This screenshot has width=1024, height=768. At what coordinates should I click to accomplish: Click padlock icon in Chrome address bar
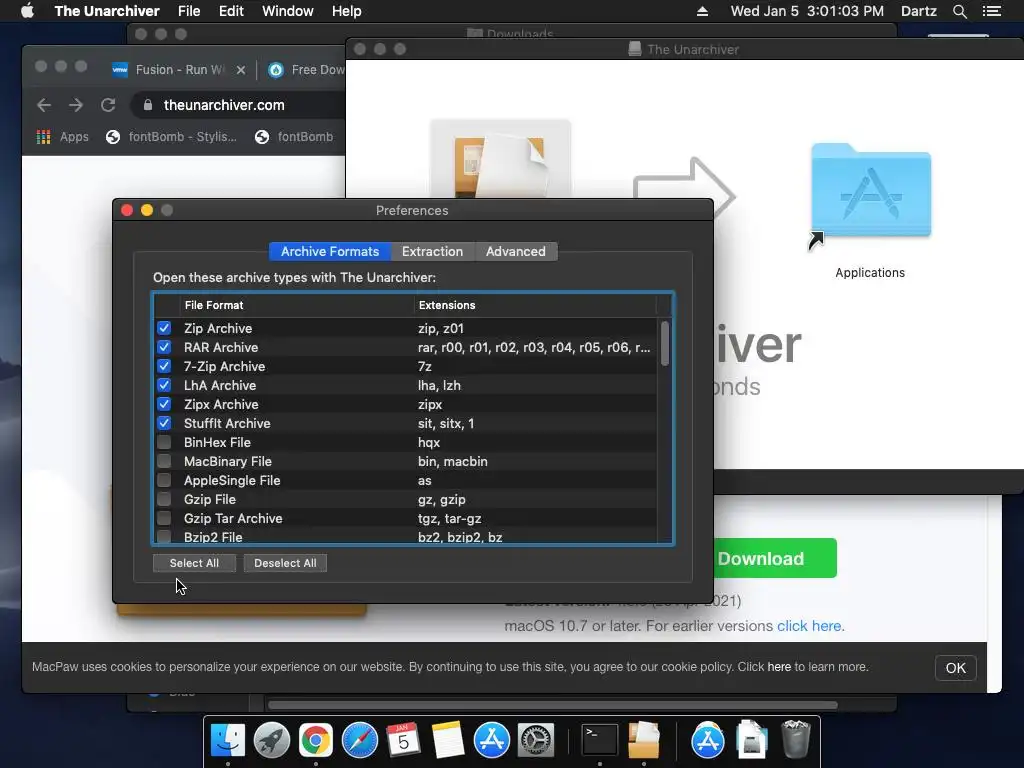coord(148,105)
